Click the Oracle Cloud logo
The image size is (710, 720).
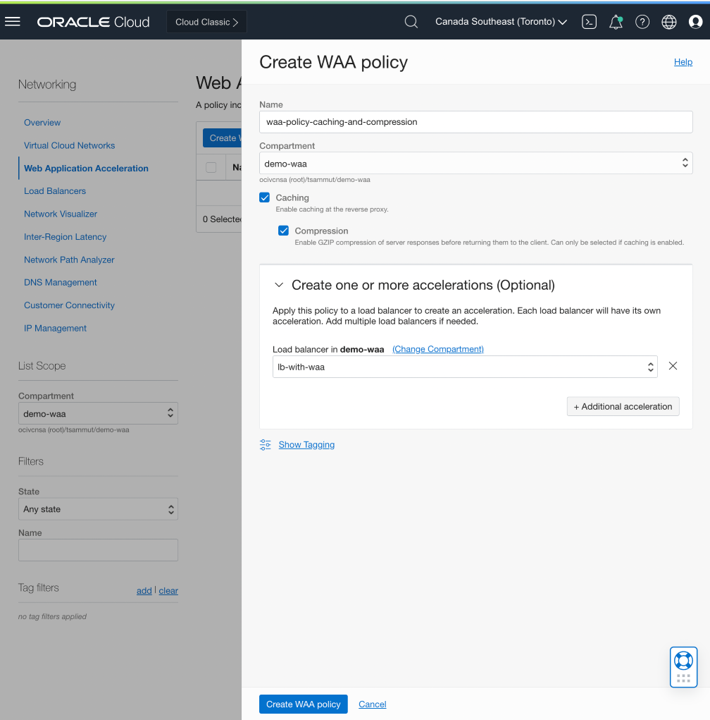(x=93, y=22)
